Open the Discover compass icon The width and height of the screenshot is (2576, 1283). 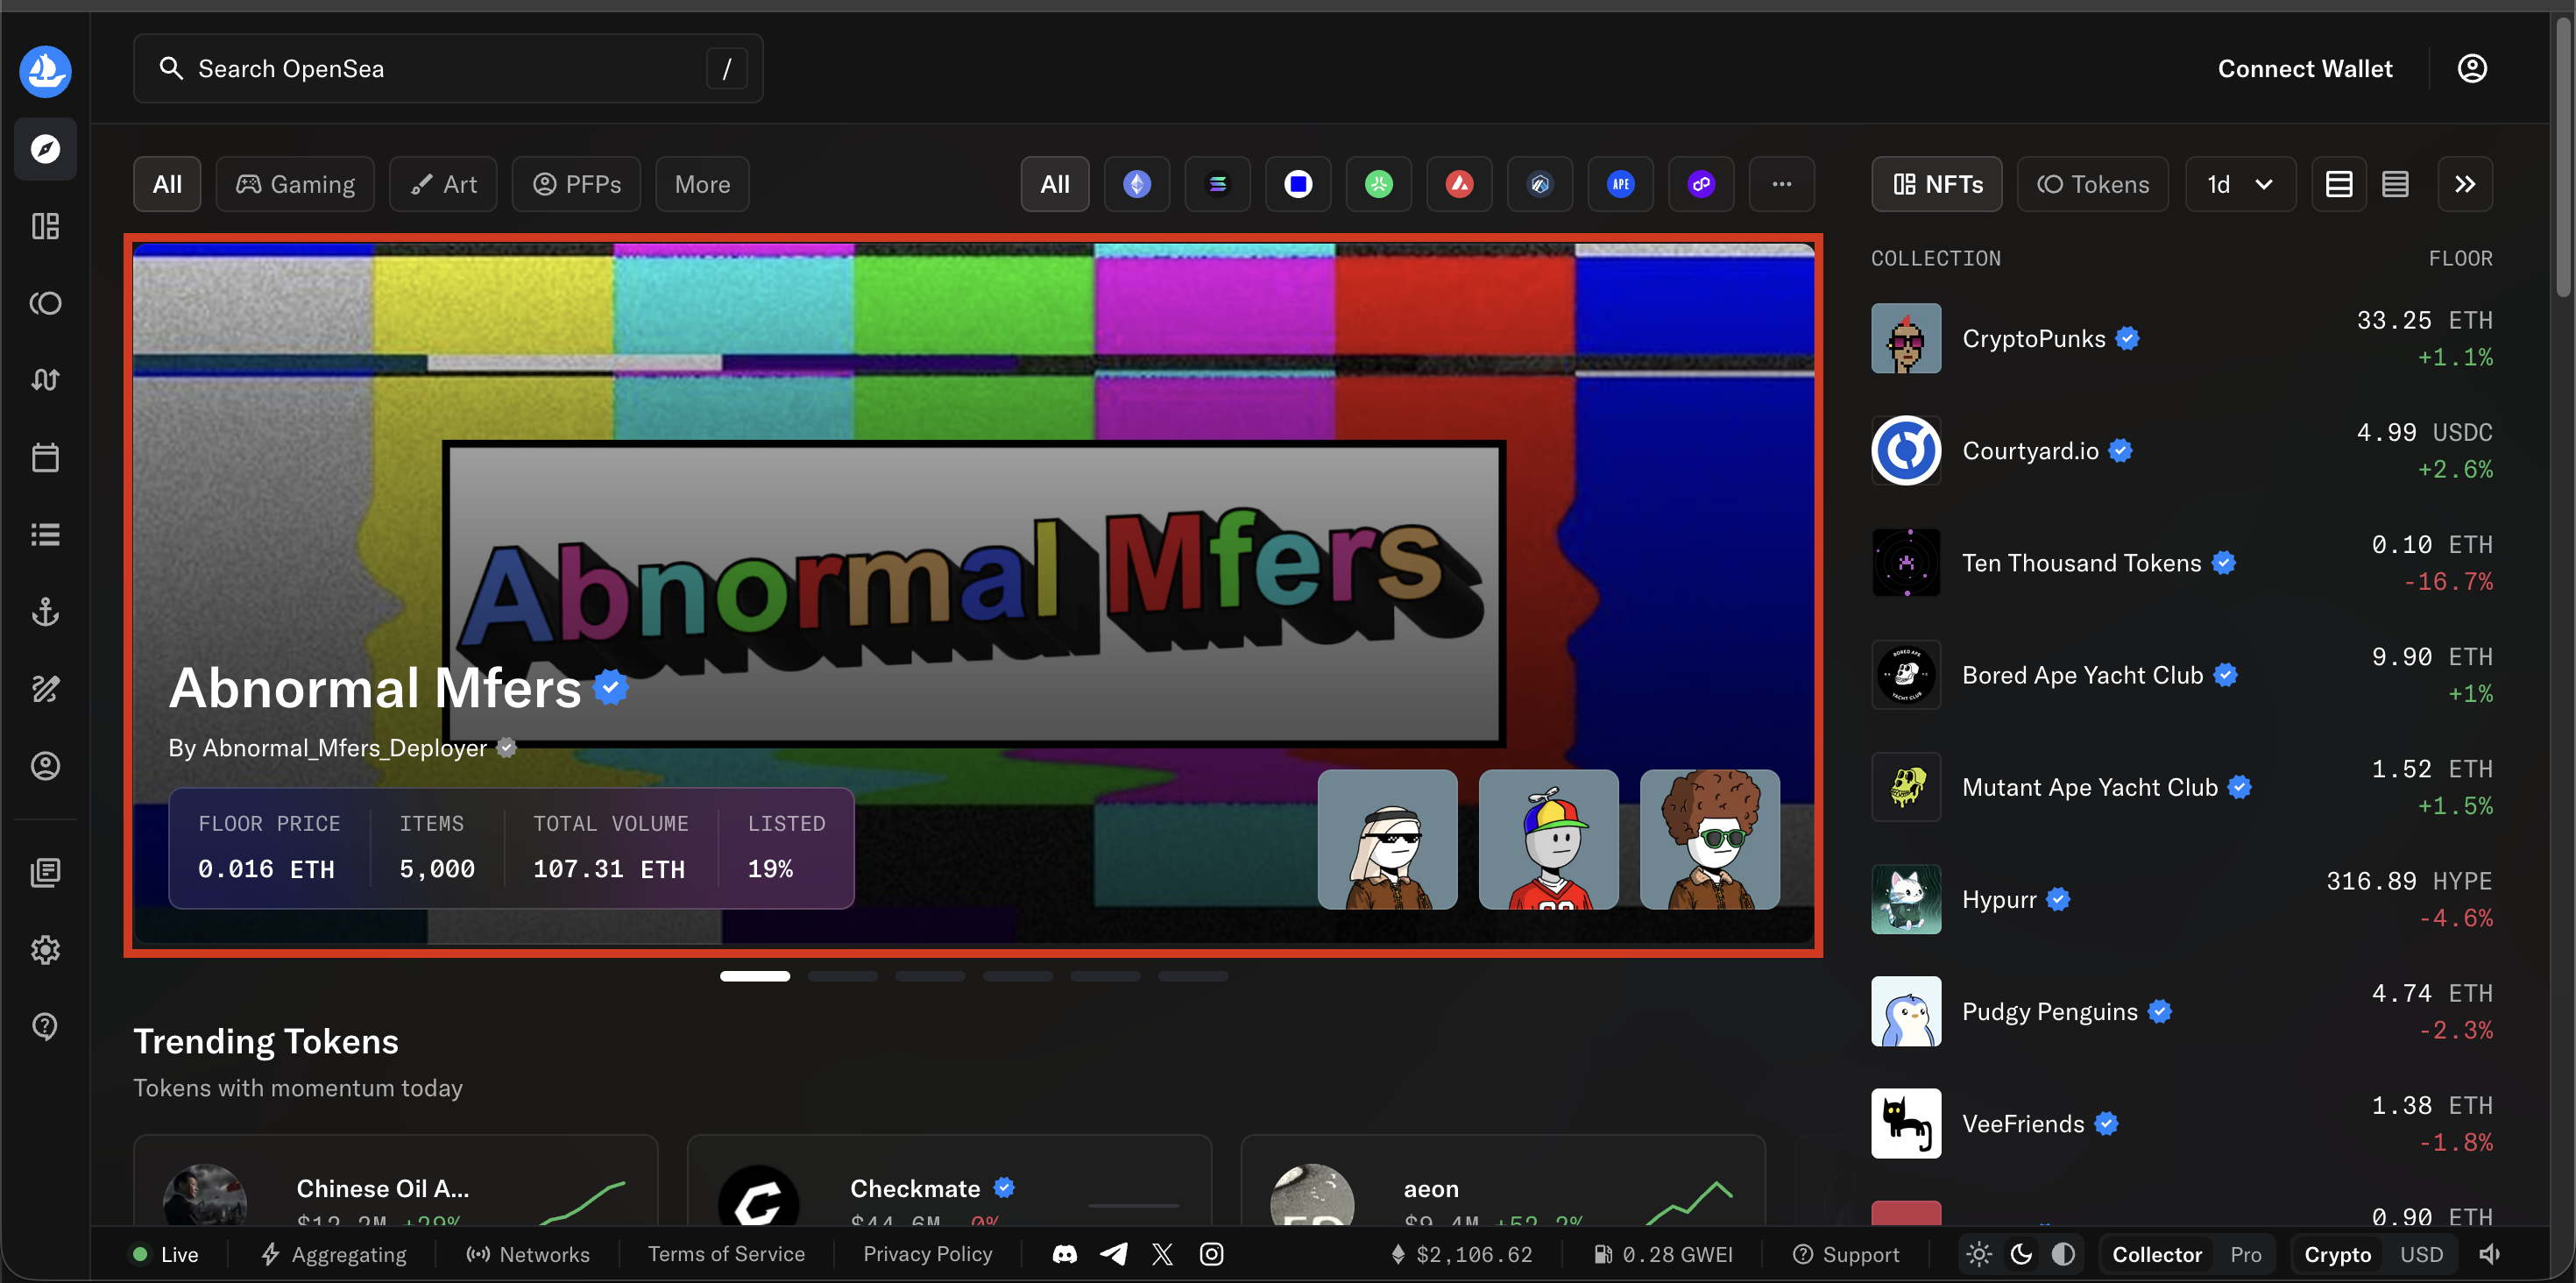click(x=45, y=149)
